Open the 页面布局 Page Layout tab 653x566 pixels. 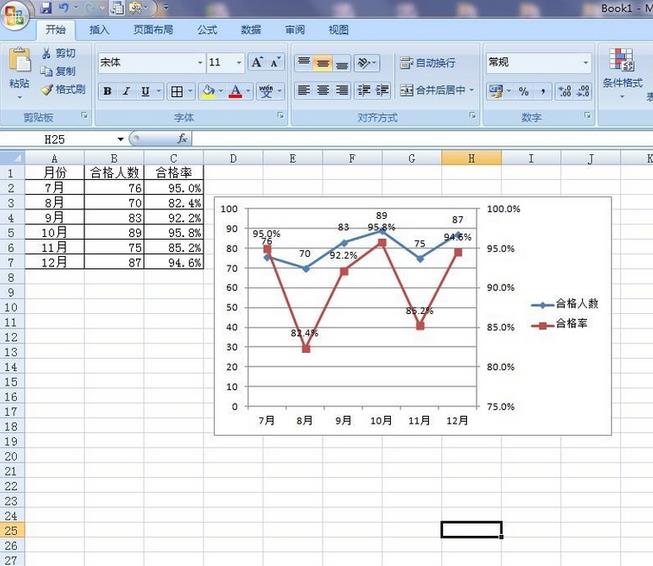pos(153,30)
